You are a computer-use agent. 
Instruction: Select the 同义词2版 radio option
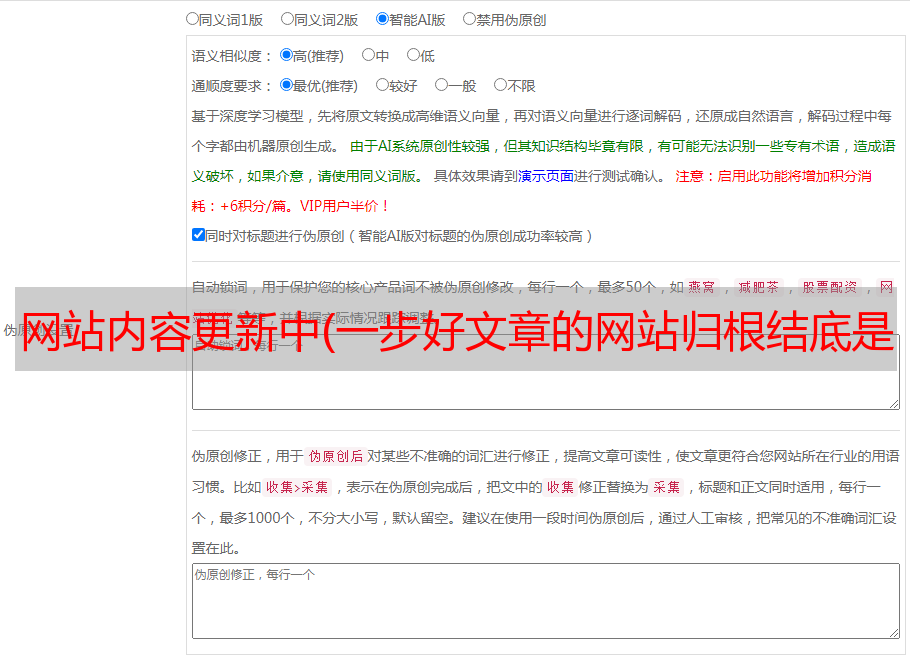coord(287,19)
